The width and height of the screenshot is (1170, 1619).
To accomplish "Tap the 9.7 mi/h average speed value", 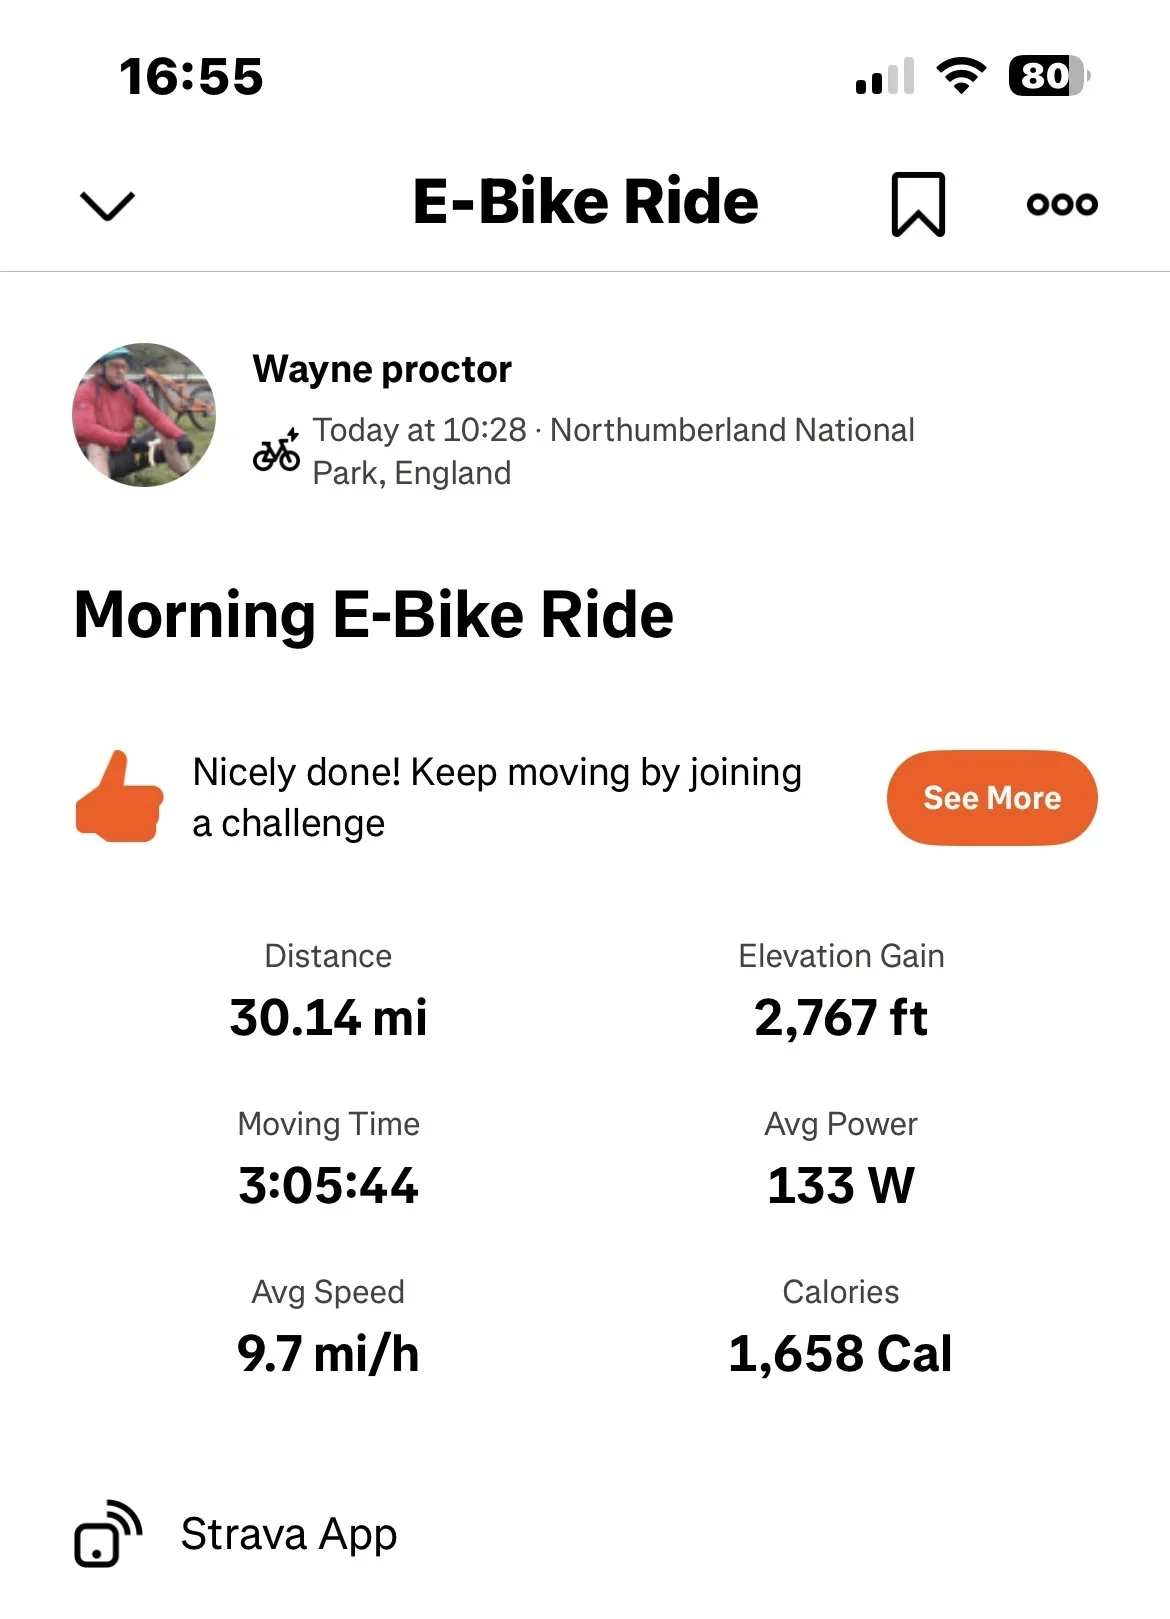I will click(x=328, y=1354).
